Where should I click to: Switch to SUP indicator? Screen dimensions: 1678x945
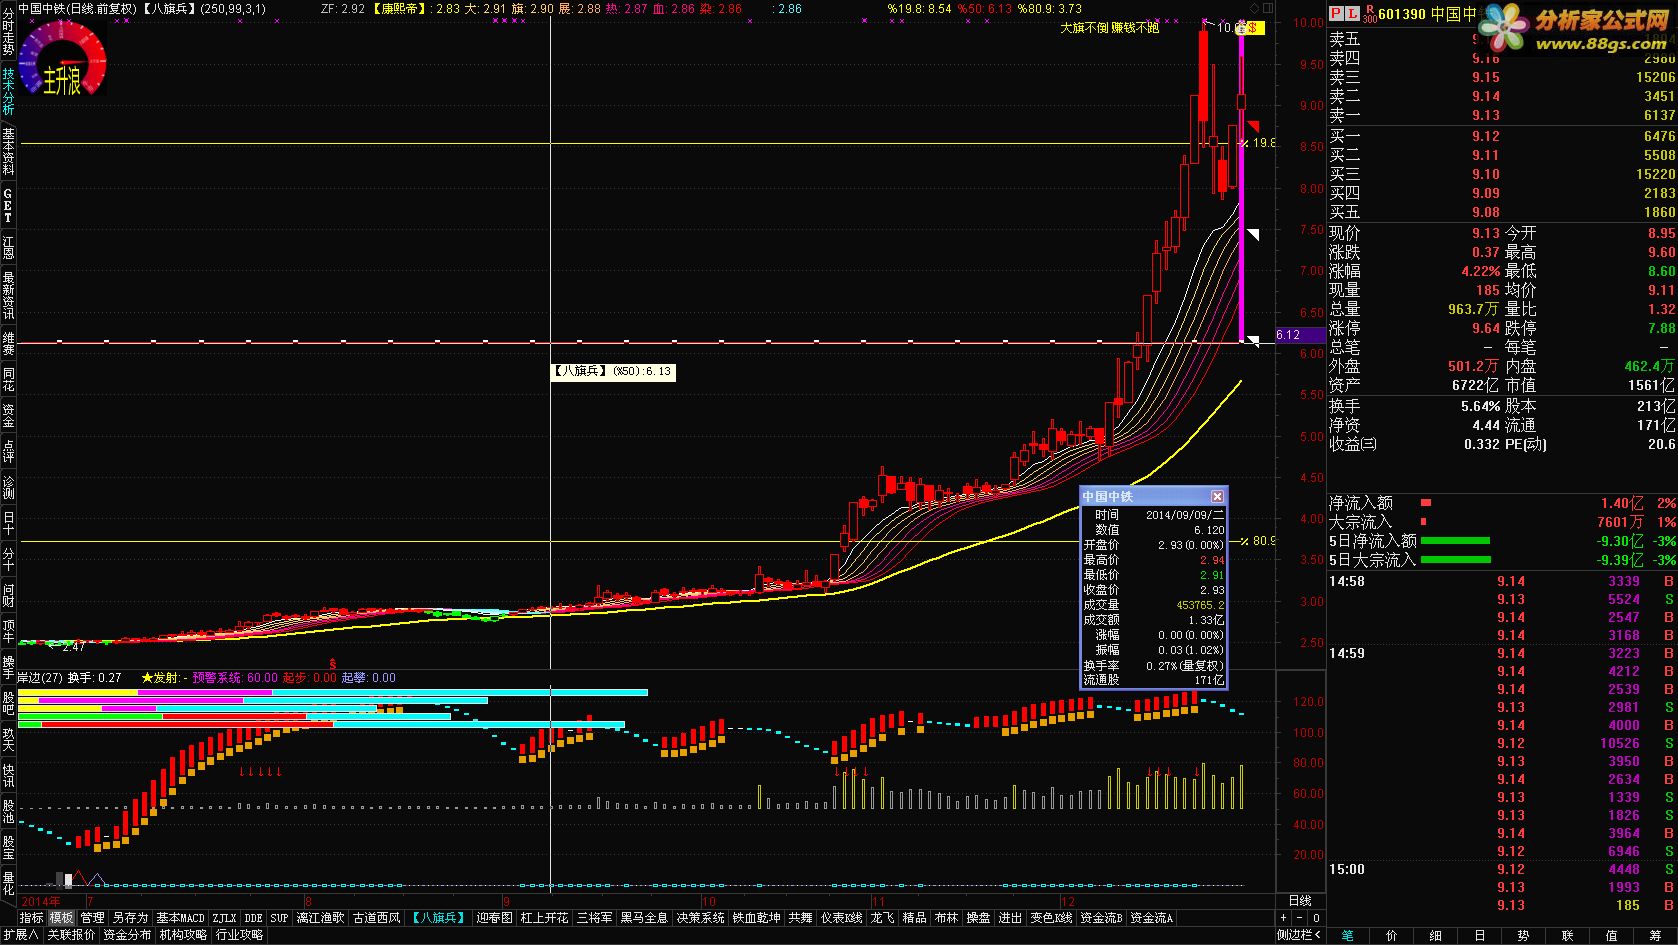[279, 918]
